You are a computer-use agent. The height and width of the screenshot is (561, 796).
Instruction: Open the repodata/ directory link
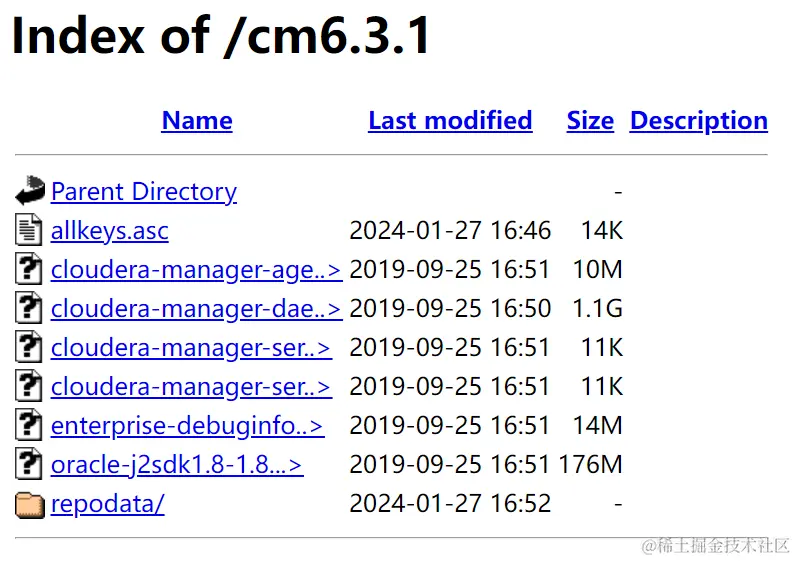click(108, 505)
